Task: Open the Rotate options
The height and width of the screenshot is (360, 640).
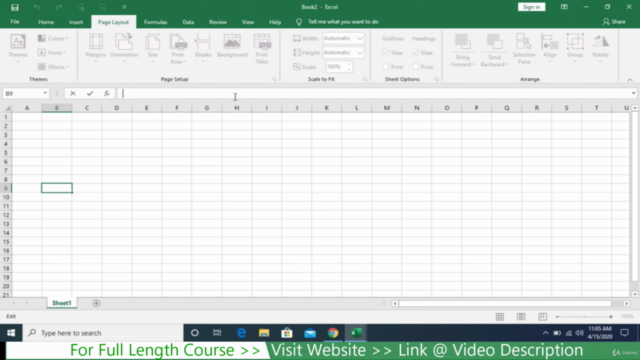Action: pyautogui.click(x=600, y=49)
